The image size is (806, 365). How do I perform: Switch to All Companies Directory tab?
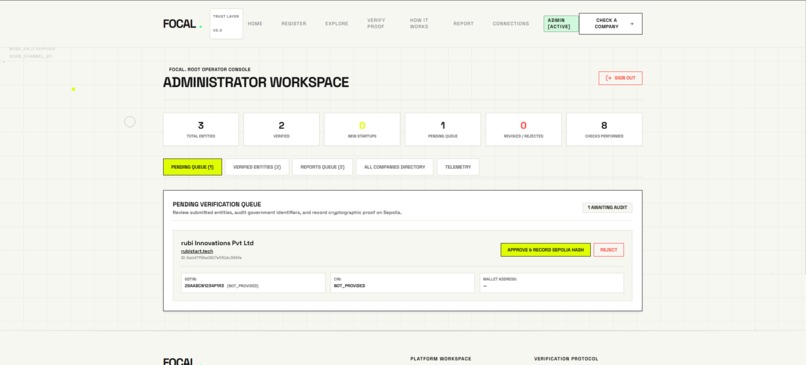[x=395, y=167]
